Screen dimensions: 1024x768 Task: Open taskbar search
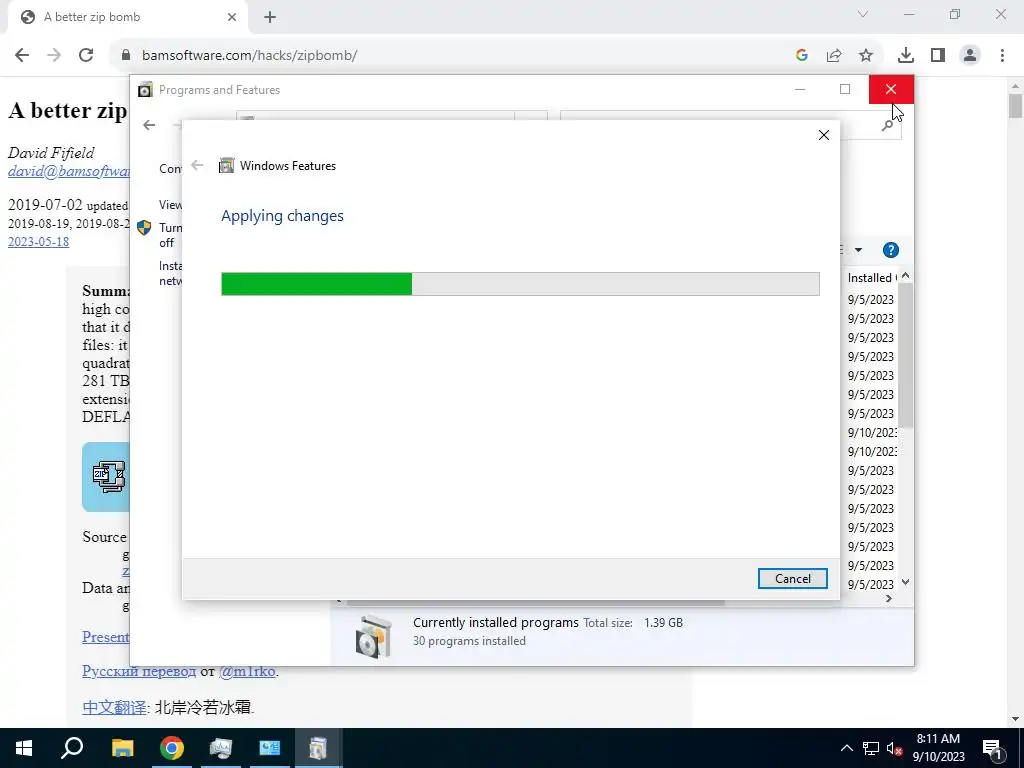click(x=72, y=748)
